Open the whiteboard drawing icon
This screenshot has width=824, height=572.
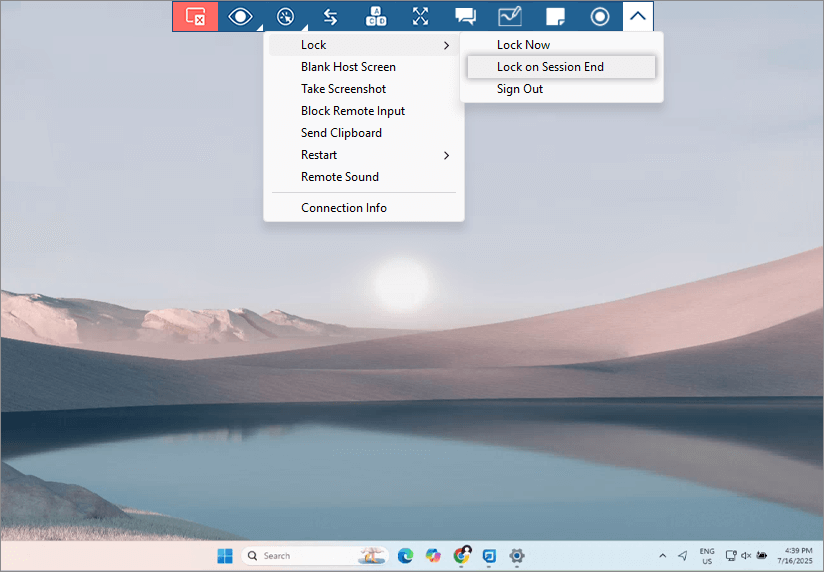510,16
